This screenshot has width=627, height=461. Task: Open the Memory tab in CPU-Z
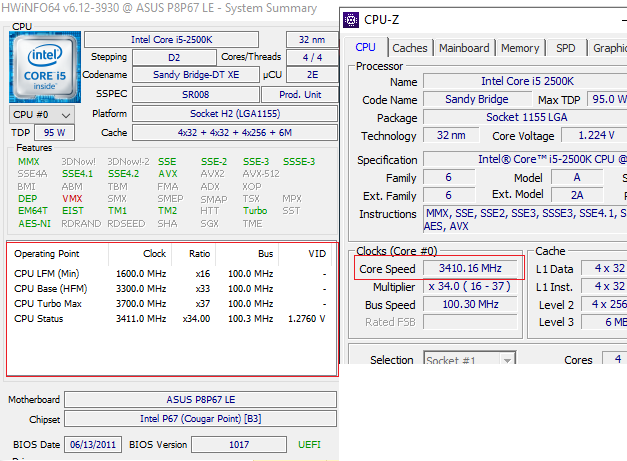click(520, 48)
